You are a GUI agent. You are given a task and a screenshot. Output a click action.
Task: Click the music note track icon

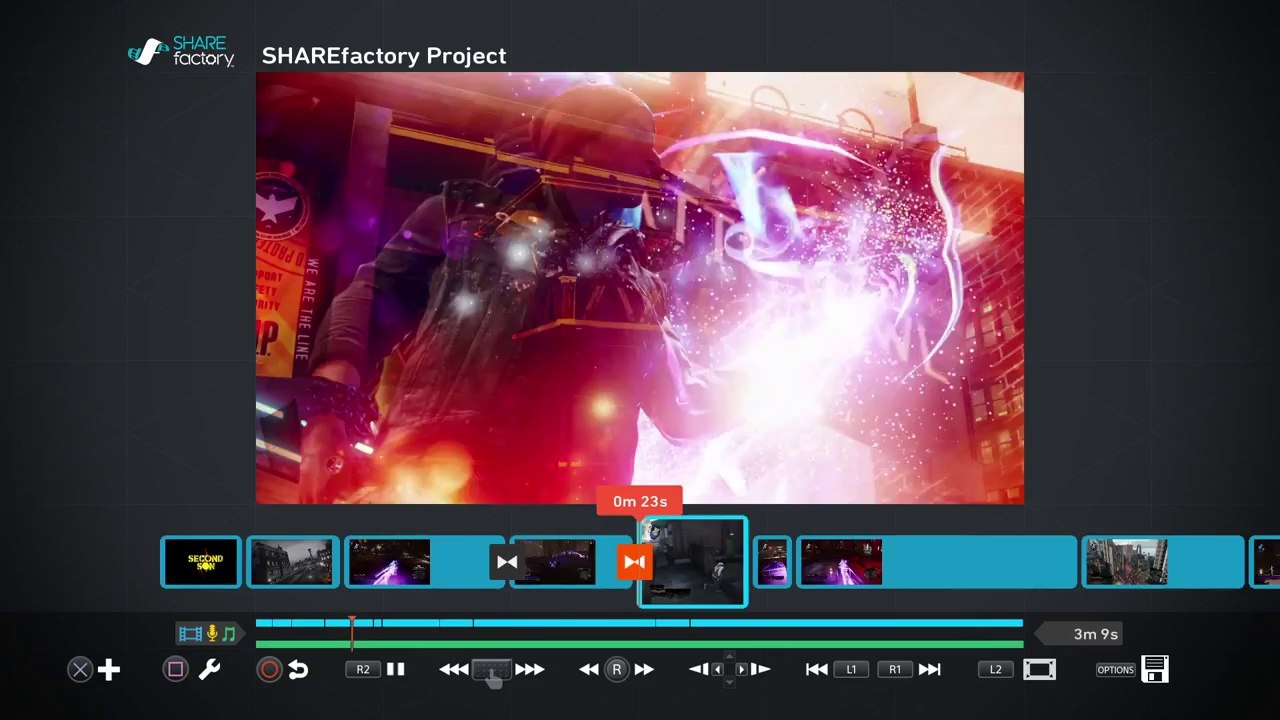[229, 634]
